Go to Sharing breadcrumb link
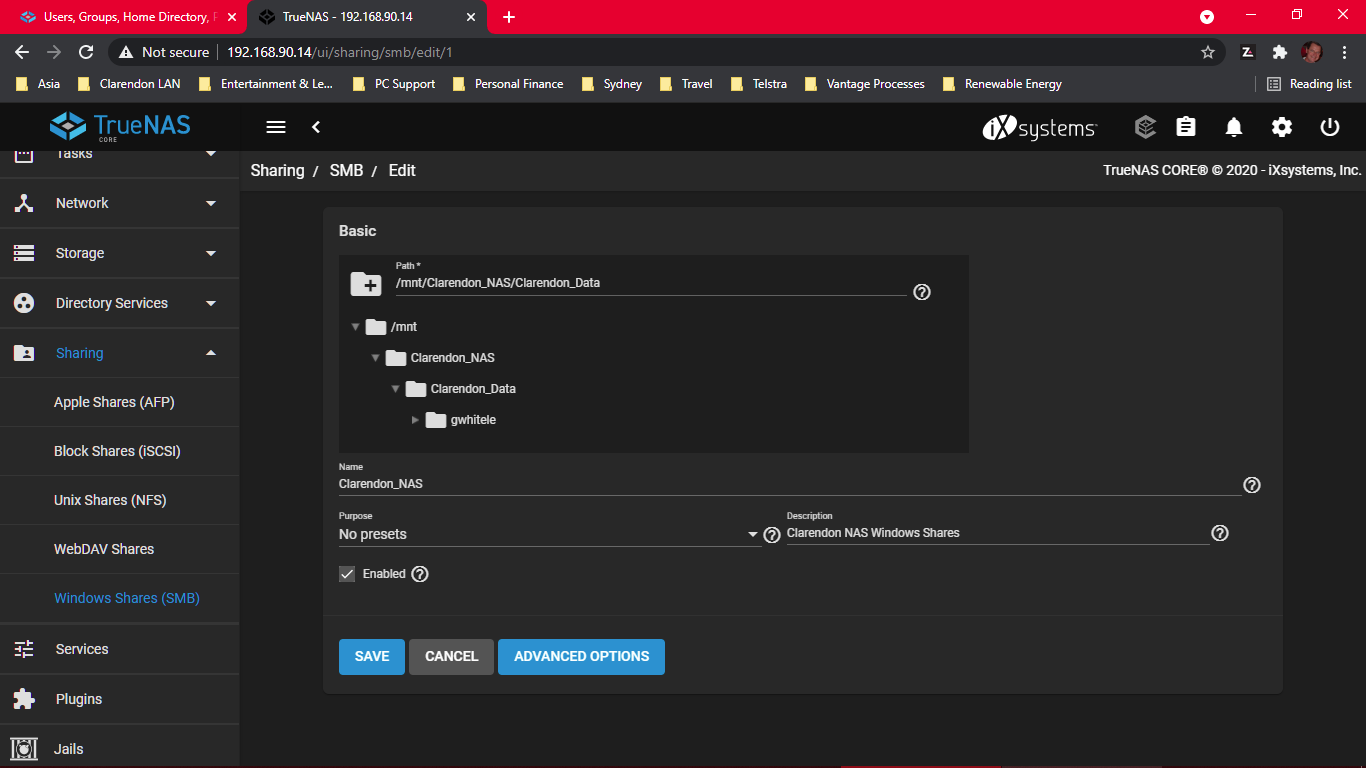The height and width of the screenshot is (768, 1366). click(x=277, y=171)
